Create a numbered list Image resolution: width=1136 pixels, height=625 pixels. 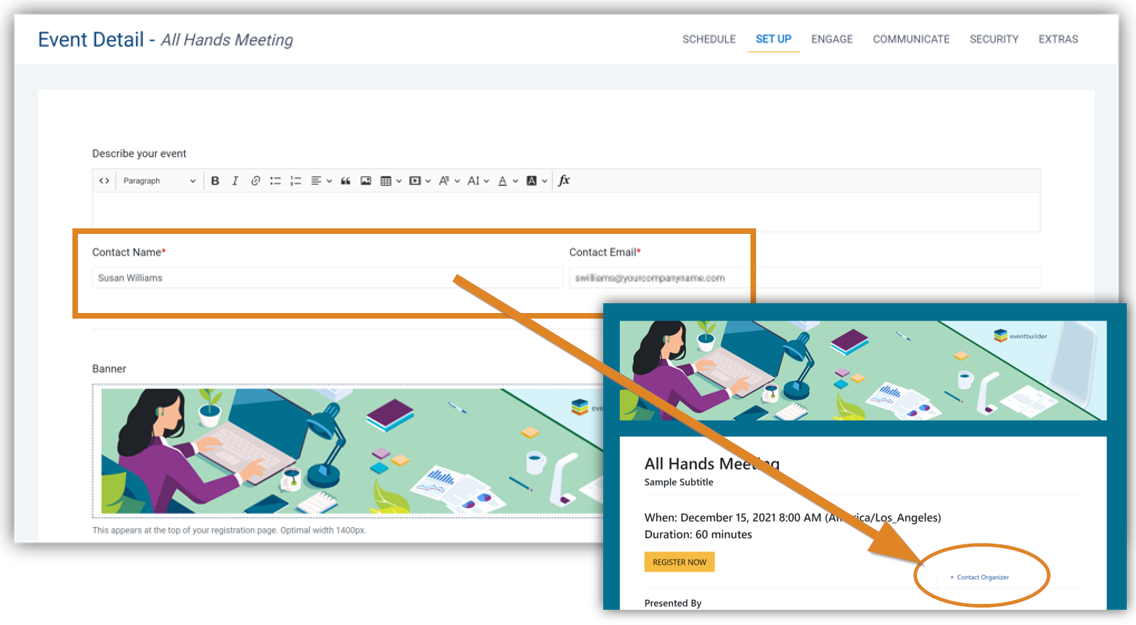(x=295, y=181)
